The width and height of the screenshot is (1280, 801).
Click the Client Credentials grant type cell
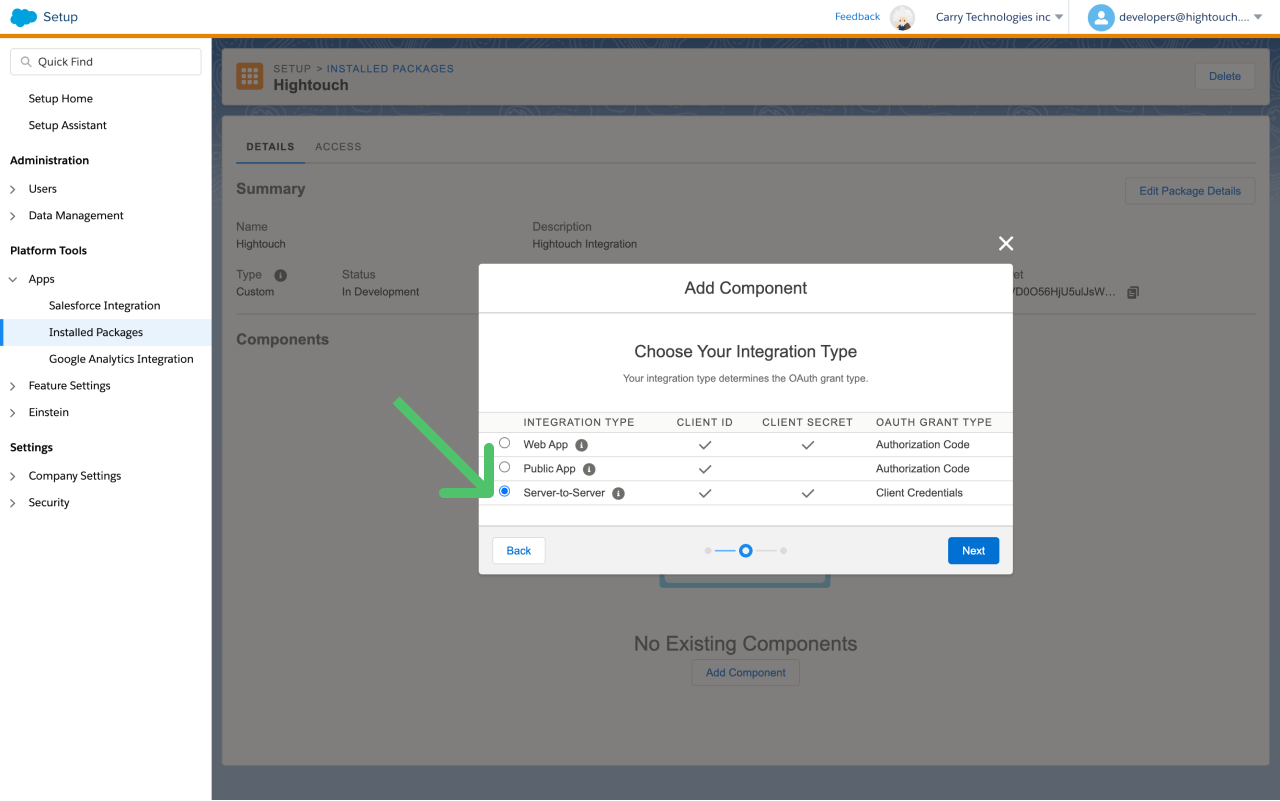(919, 493)
